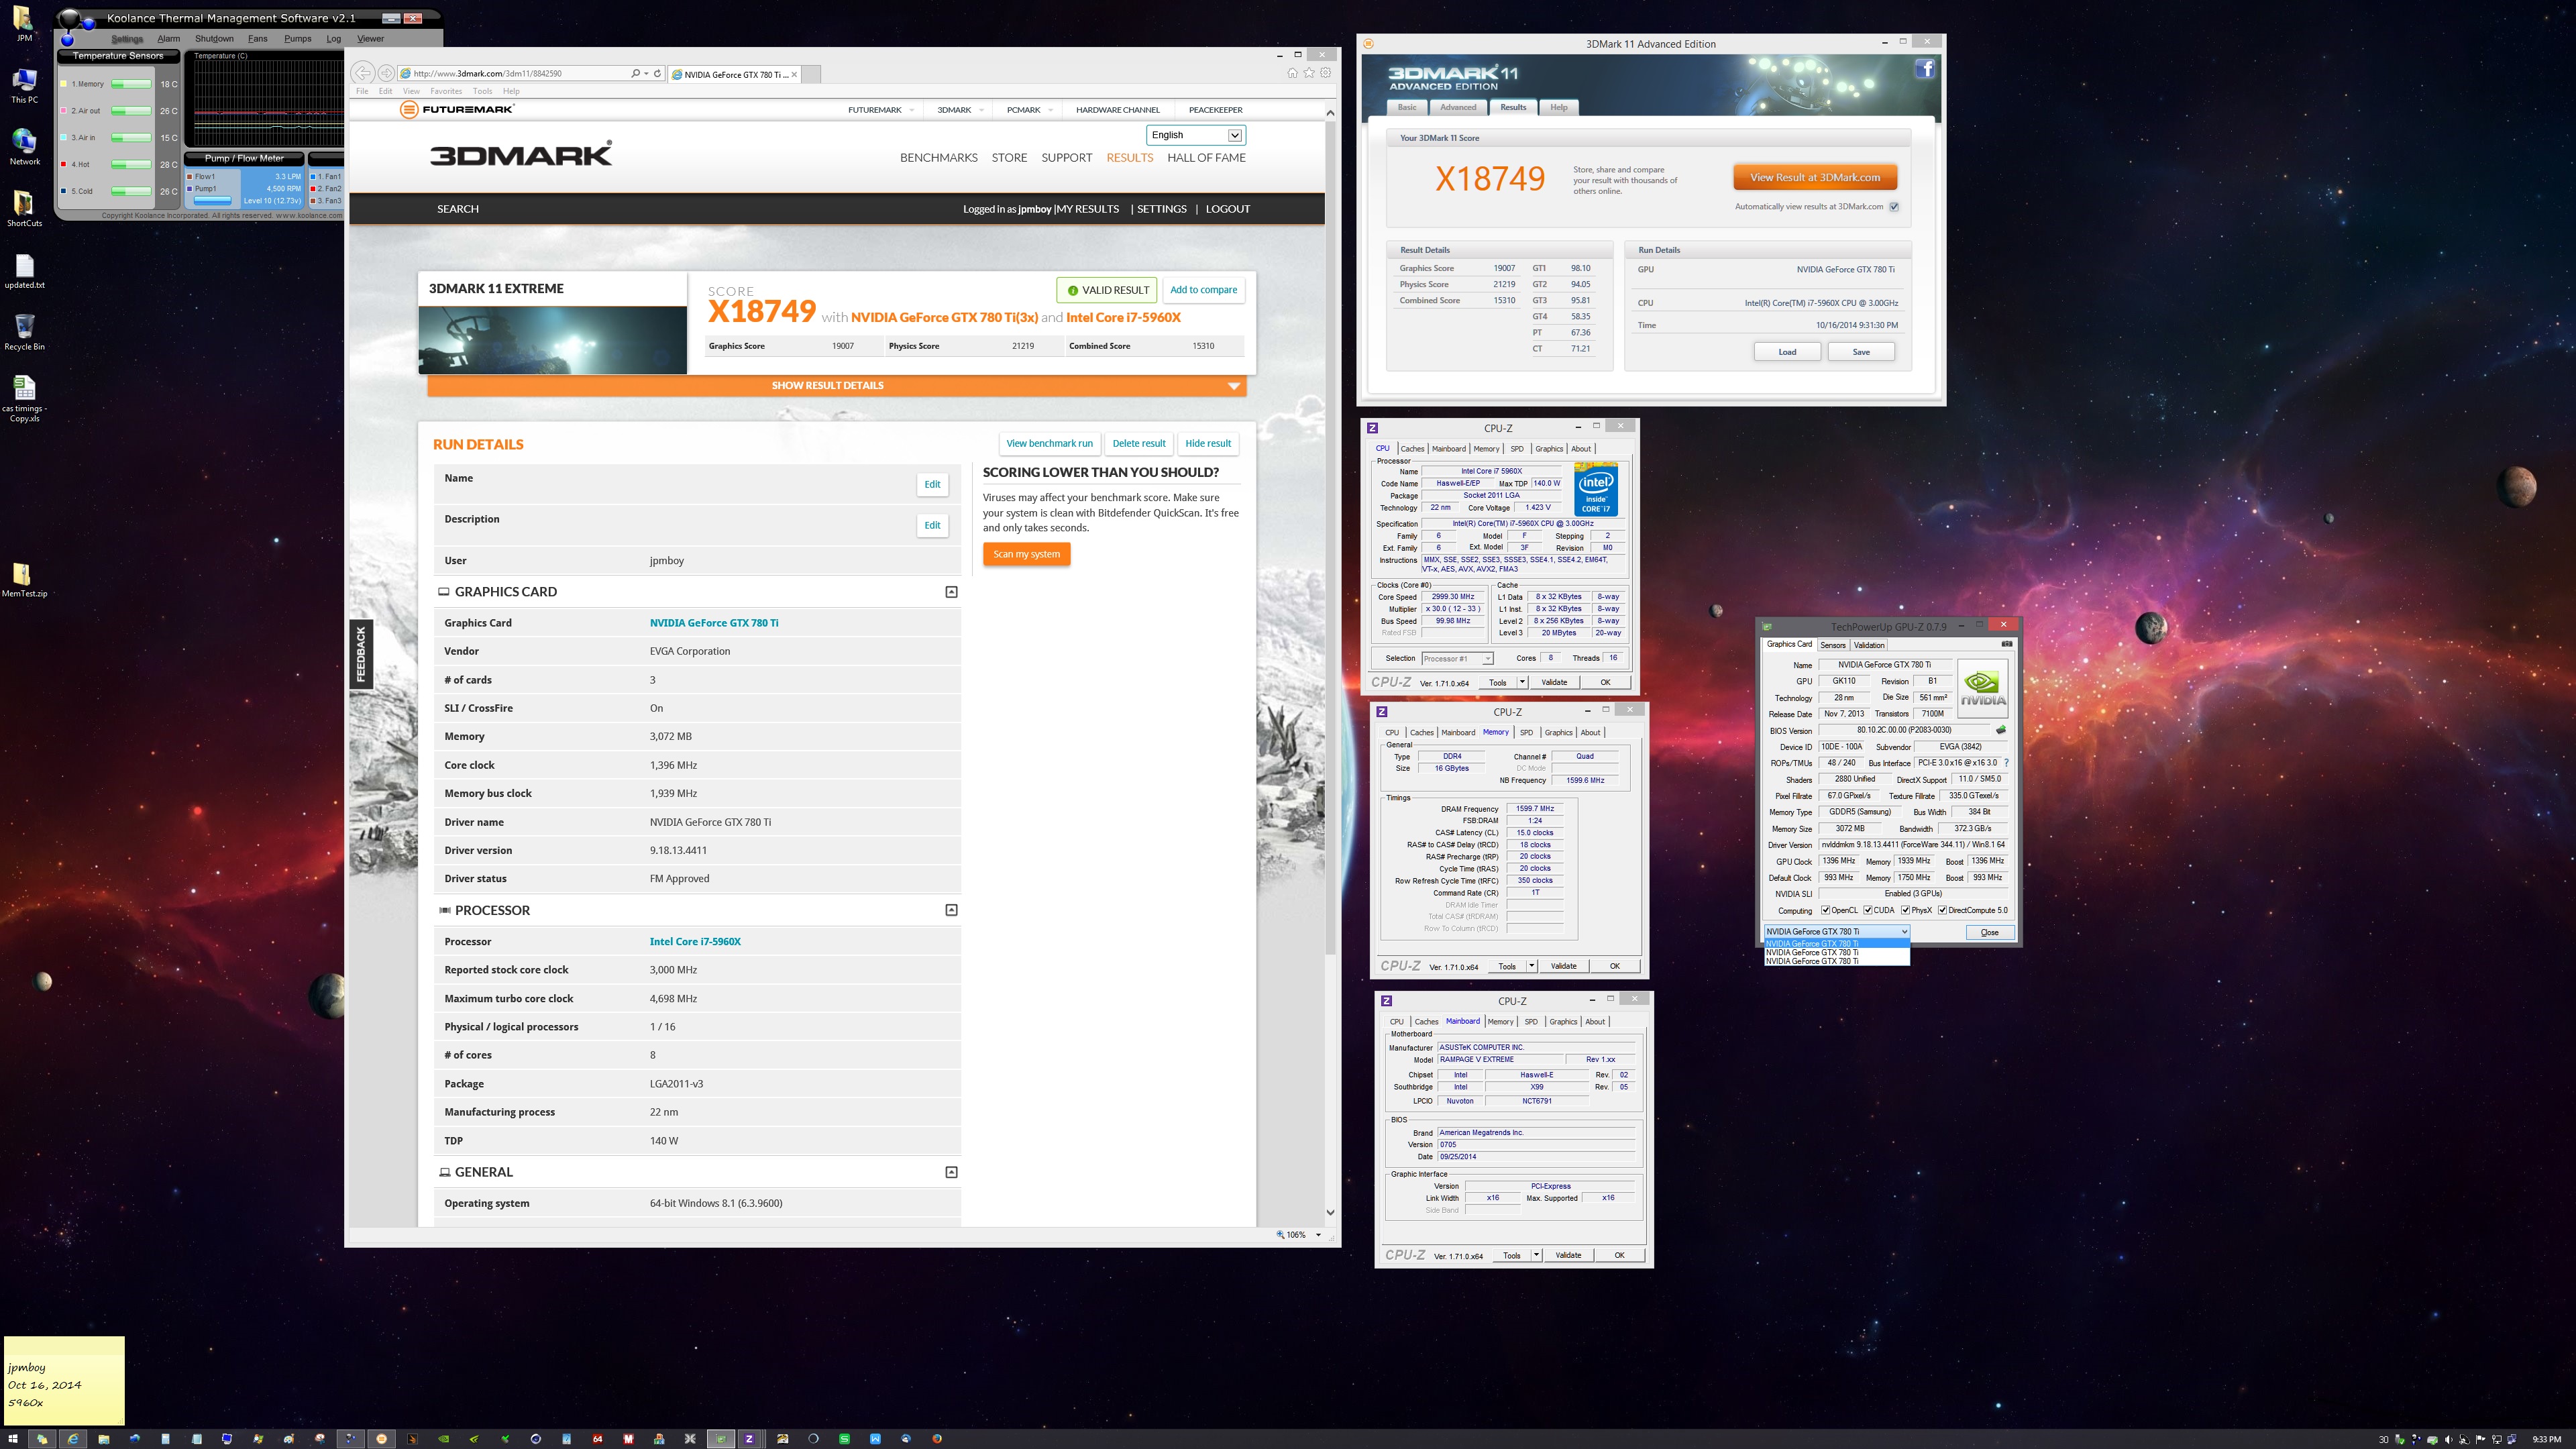The width and height of the screenshot is (2576, 1449).
Task: Click the Edit button next to Description
Action: point(932,525)
